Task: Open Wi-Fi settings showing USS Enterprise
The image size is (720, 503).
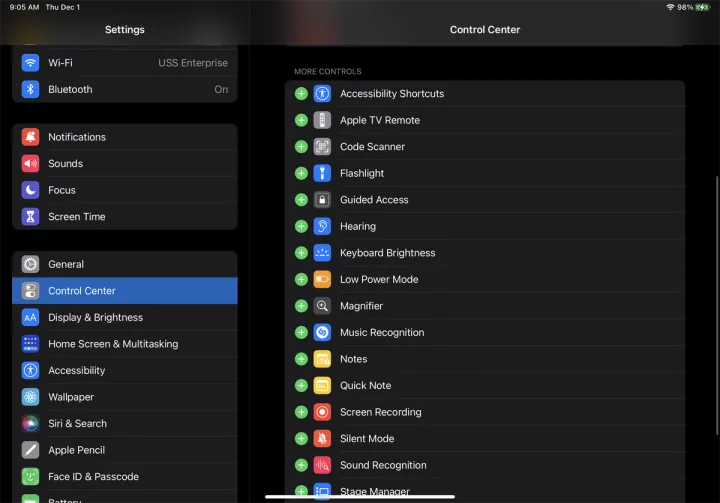Action: (x=125, y=62)
